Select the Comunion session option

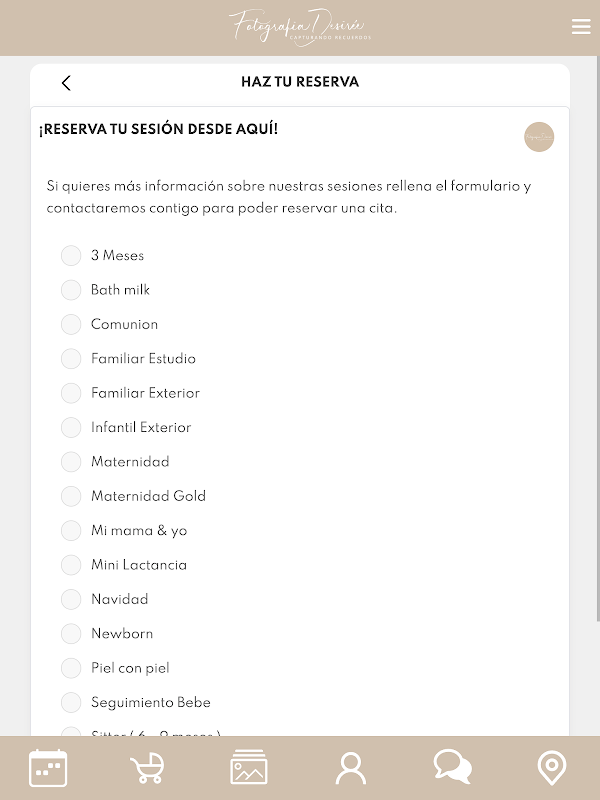click(x=71, y=324)
